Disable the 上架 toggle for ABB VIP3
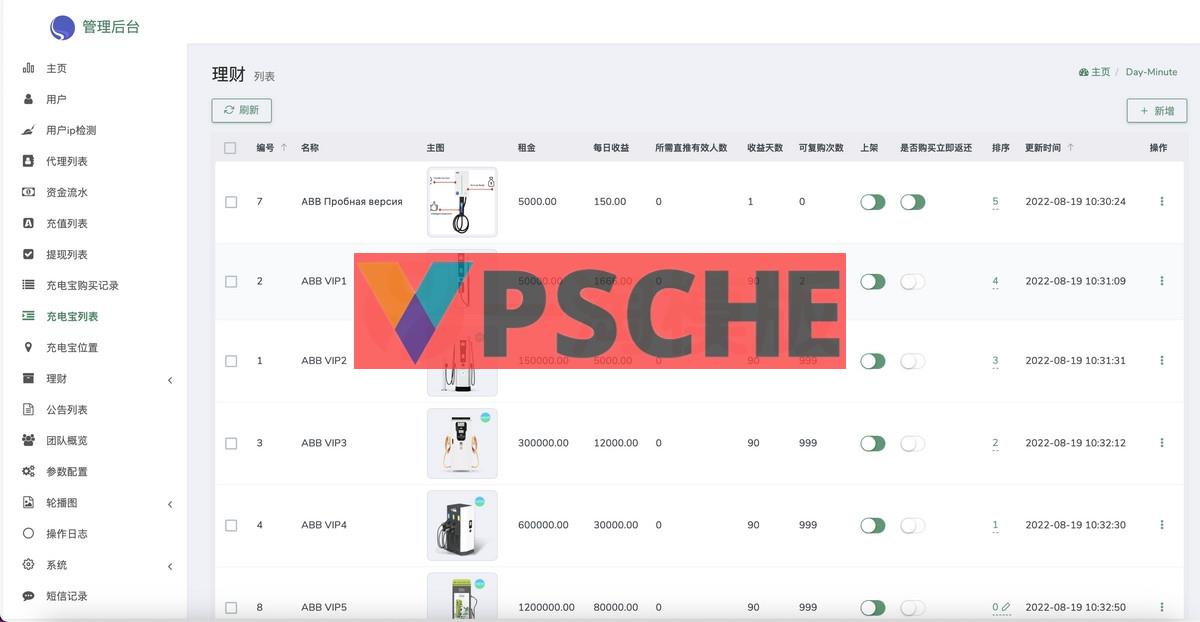This screenshot has width=1200, height=622. 872,442
